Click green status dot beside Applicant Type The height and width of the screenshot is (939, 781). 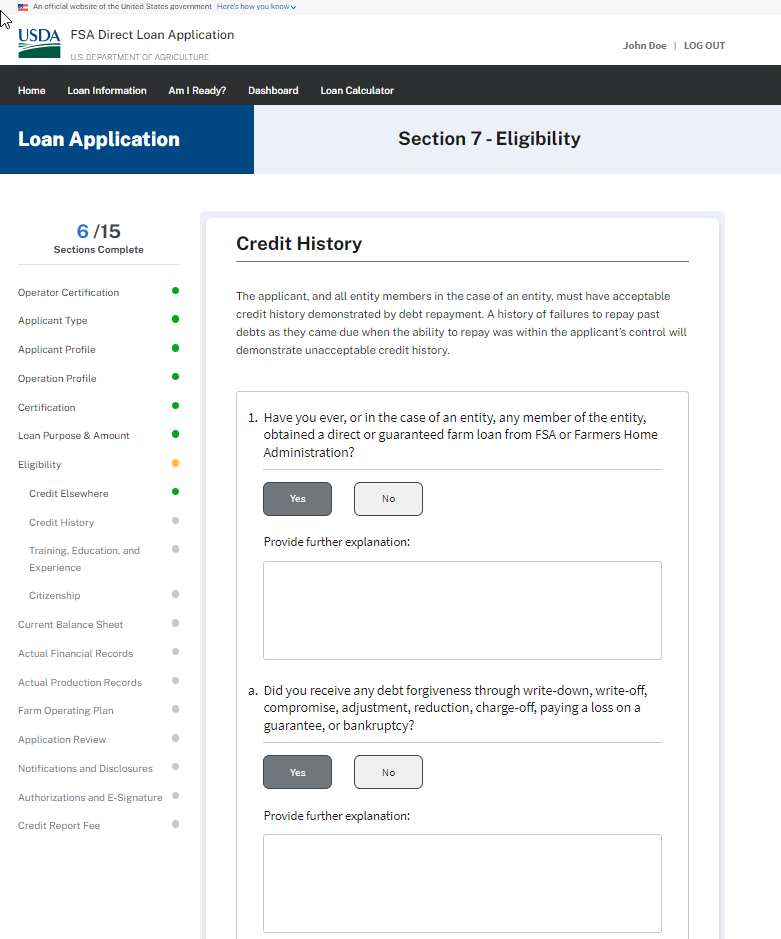[x=175, y=319]
